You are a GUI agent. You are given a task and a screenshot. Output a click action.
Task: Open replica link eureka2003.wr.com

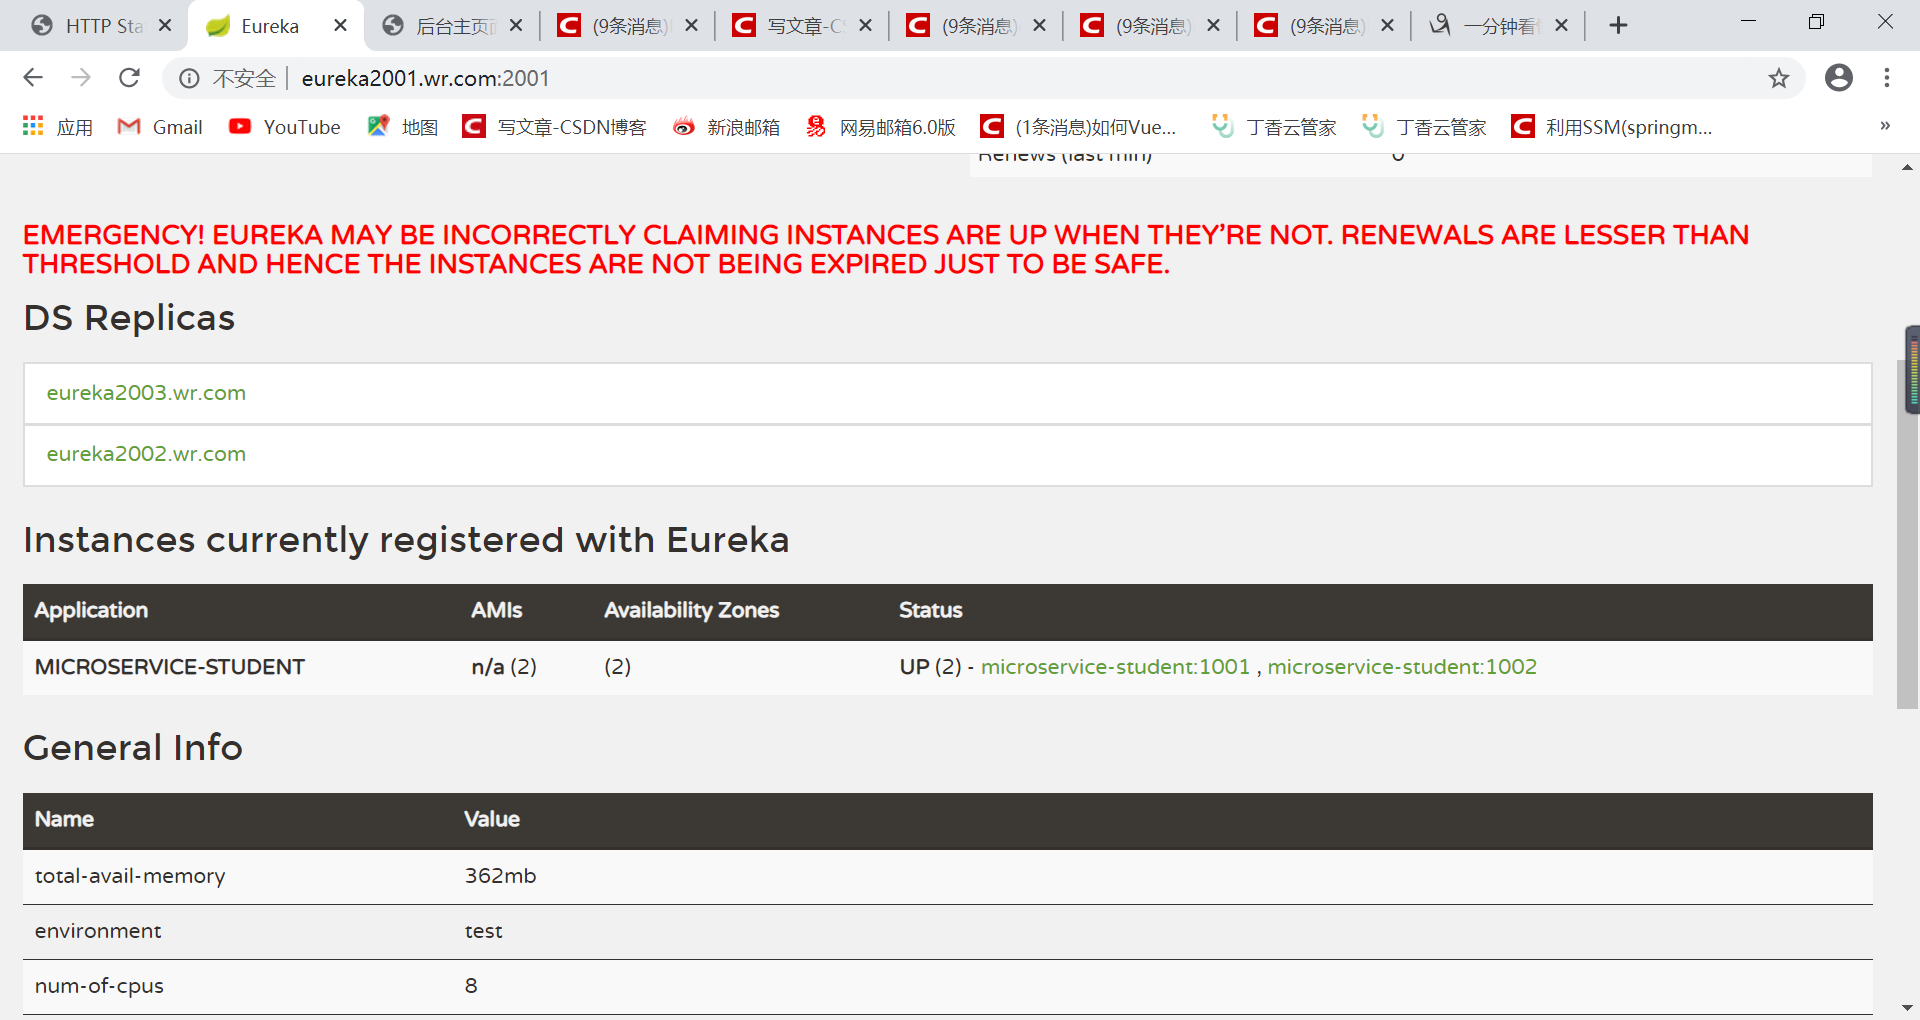(x=146, y=393)
